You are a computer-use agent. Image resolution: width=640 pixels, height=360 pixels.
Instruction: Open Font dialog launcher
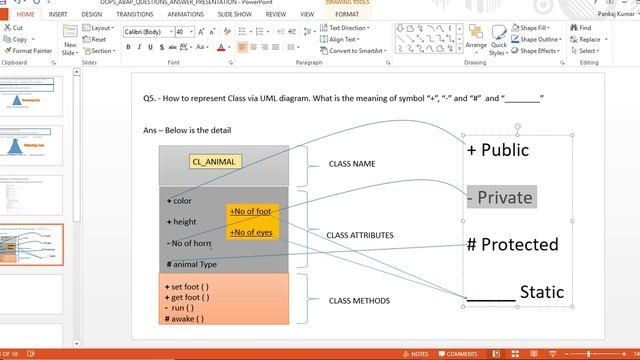tap(231, 63)
